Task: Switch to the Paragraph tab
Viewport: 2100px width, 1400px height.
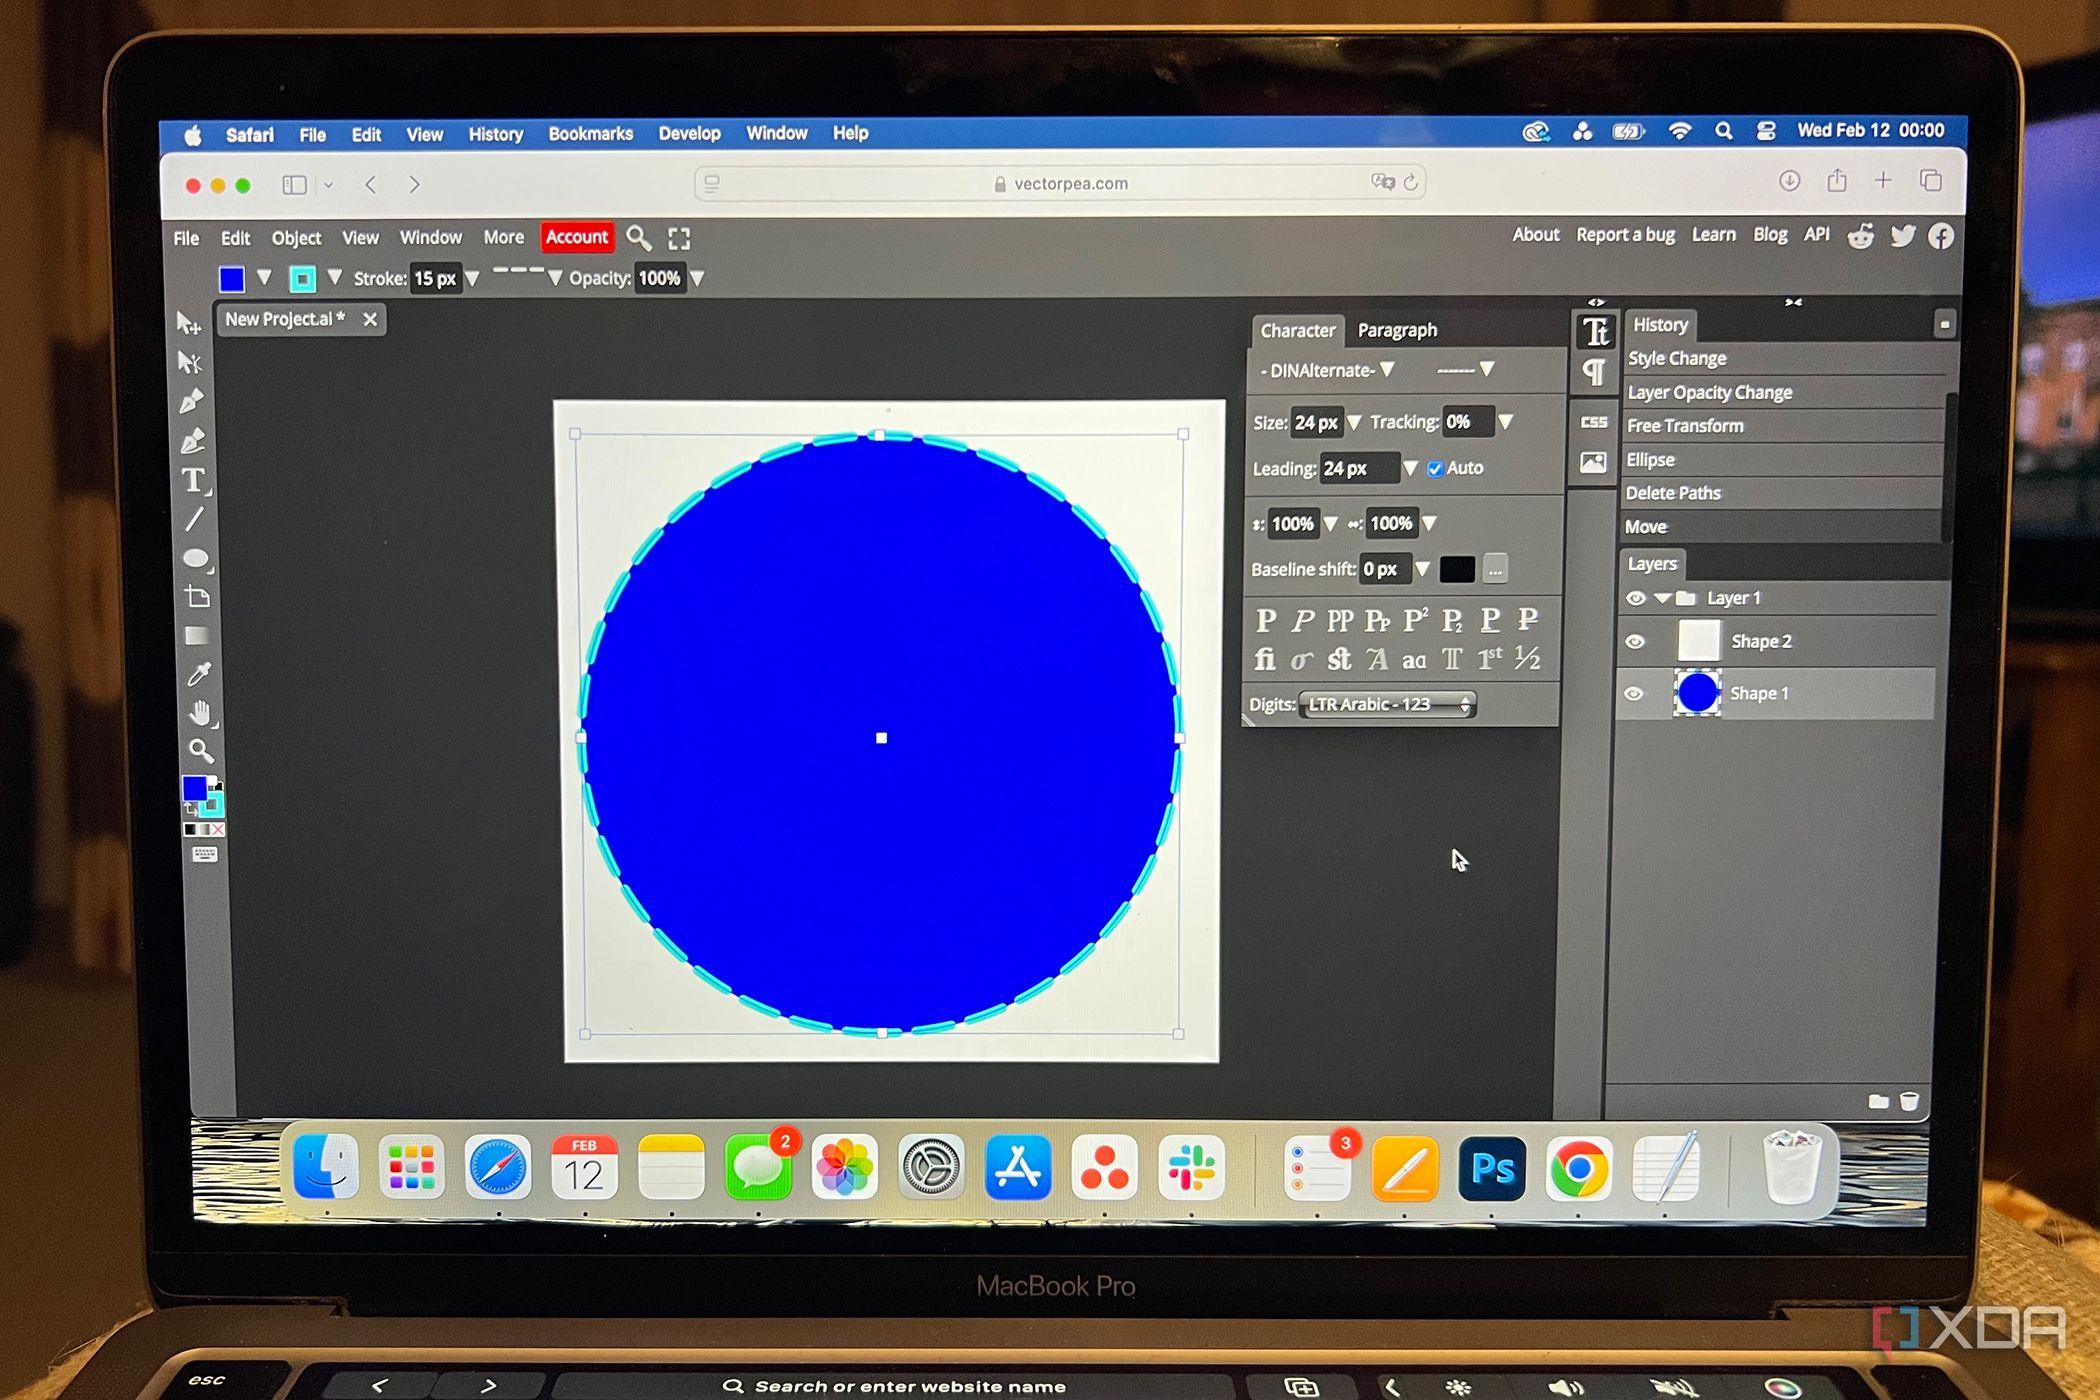Action: (x=1397, y=331)
